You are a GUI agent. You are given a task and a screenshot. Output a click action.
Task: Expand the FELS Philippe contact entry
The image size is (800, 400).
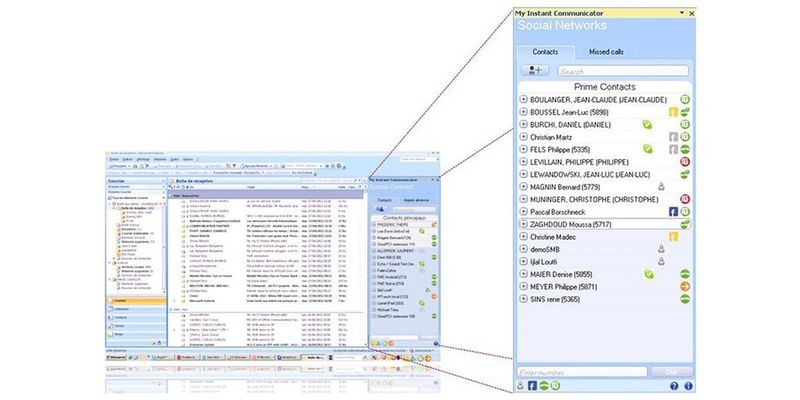point(523,149)
